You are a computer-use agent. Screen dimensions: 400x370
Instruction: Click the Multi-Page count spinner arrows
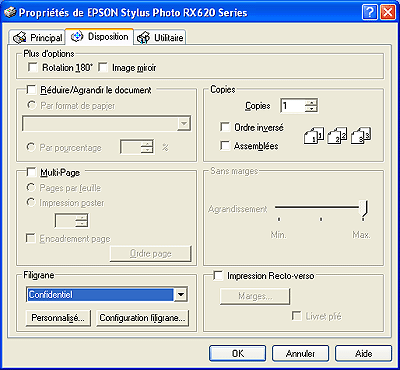point(82,221)
